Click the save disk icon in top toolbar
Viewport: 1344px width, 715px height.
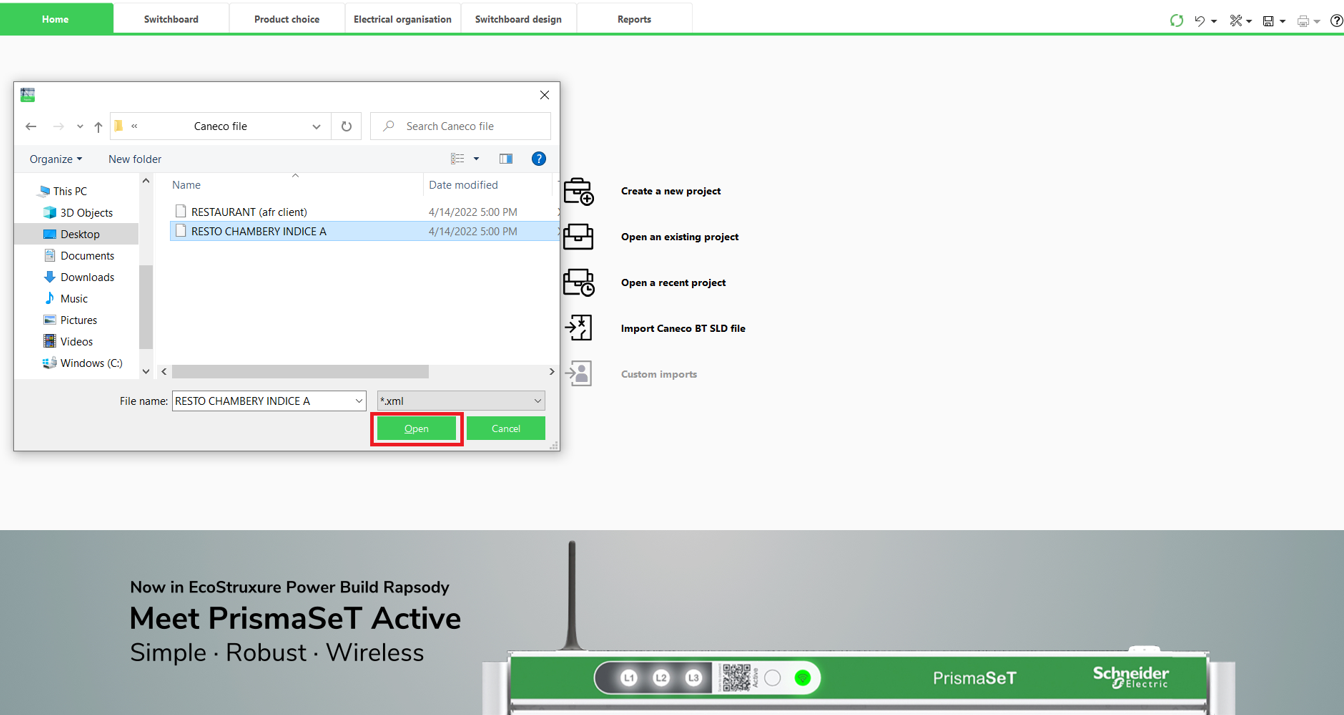pos(1268,20)
